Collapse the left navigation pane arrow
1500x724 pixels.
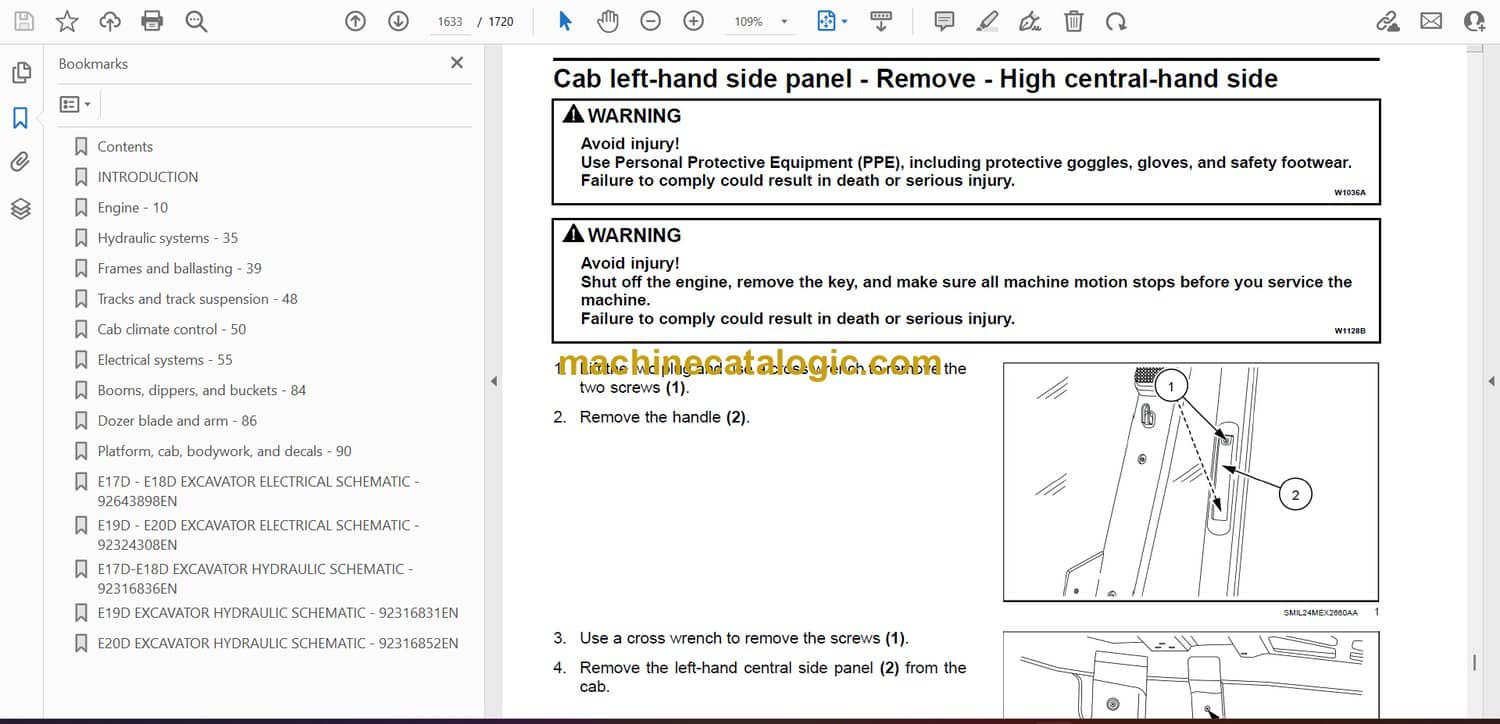point(492,381)
